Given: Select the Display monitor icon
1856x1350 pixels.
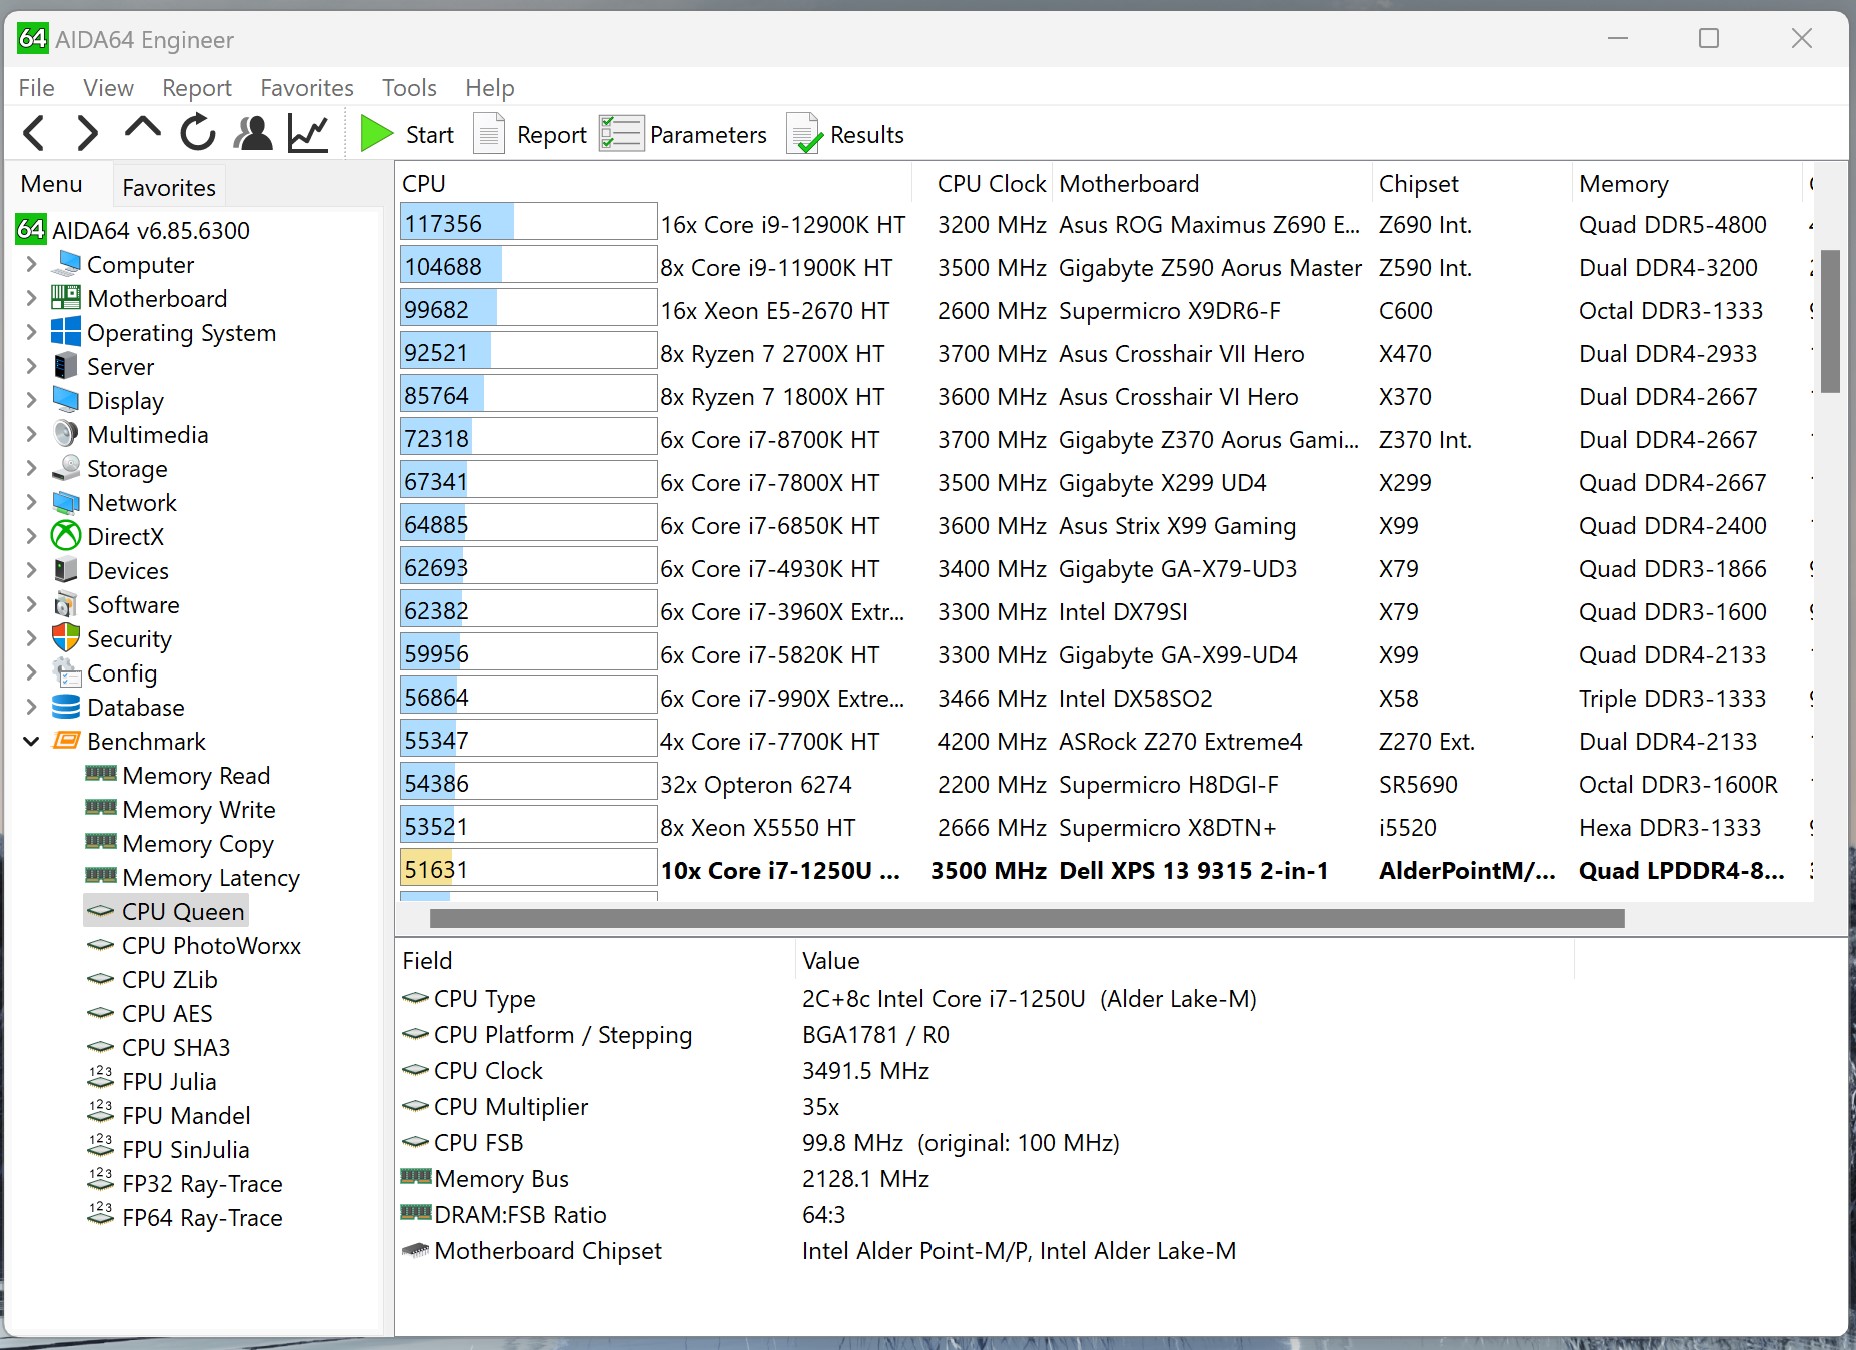Looking at the screenshot, I should (66, 400).
